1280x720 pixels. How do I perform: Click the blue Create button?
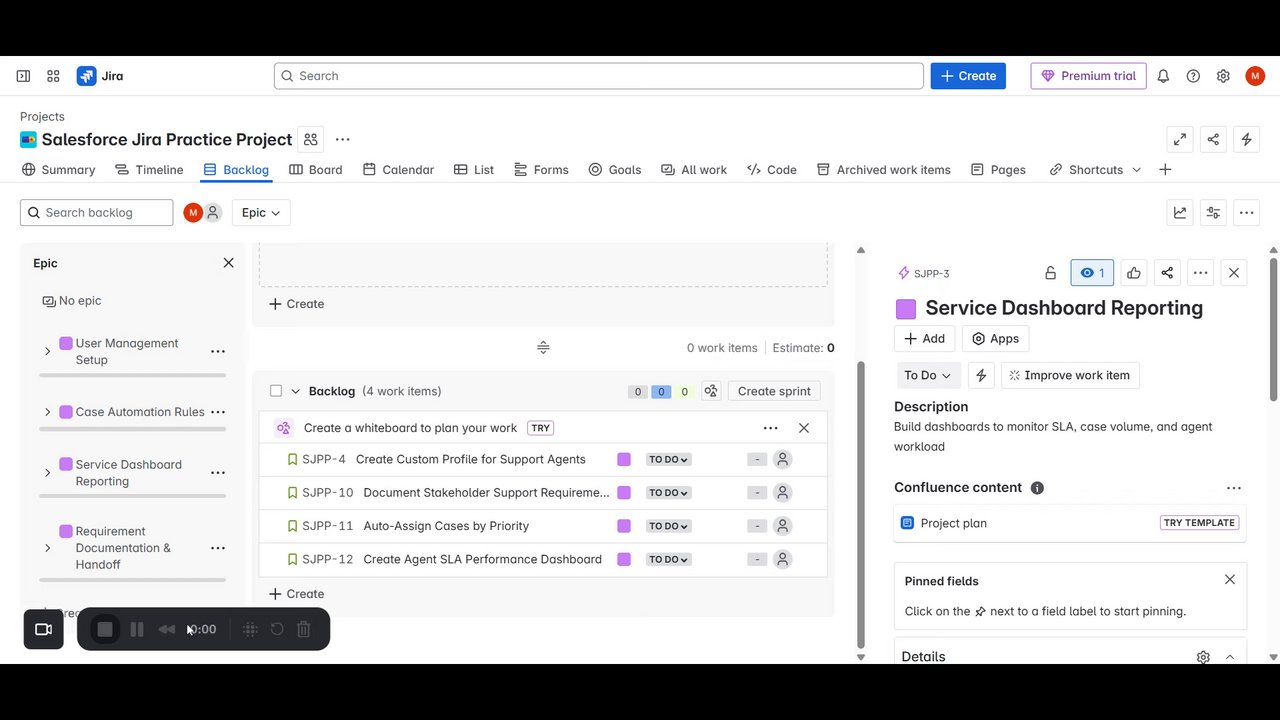pos(968,76)
